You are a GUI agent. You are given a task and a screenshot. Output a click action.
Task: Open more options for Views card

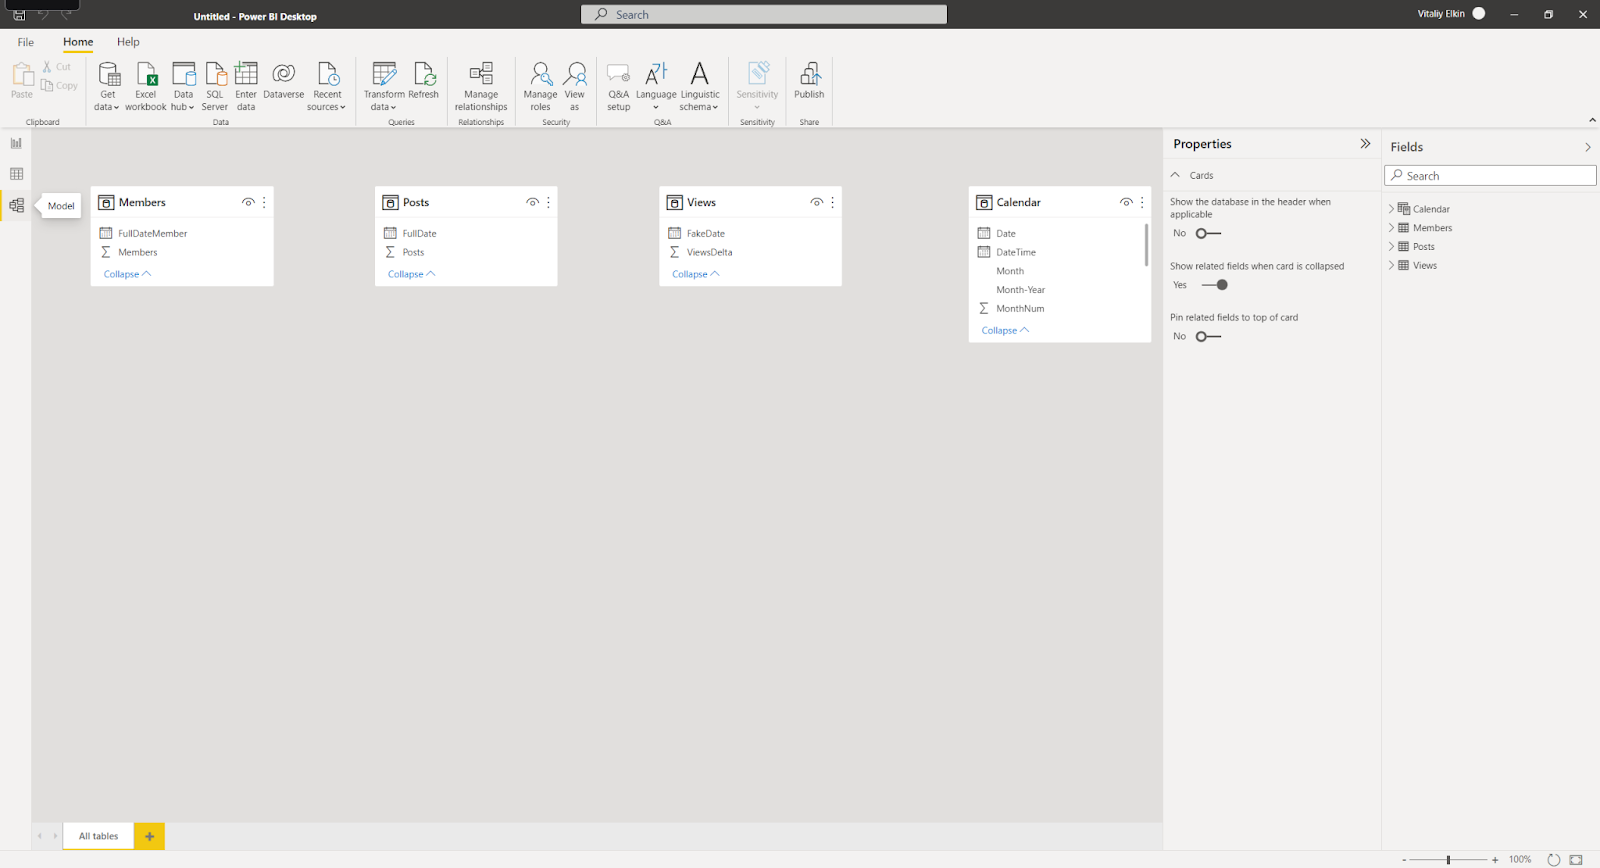tap(832, 202)
